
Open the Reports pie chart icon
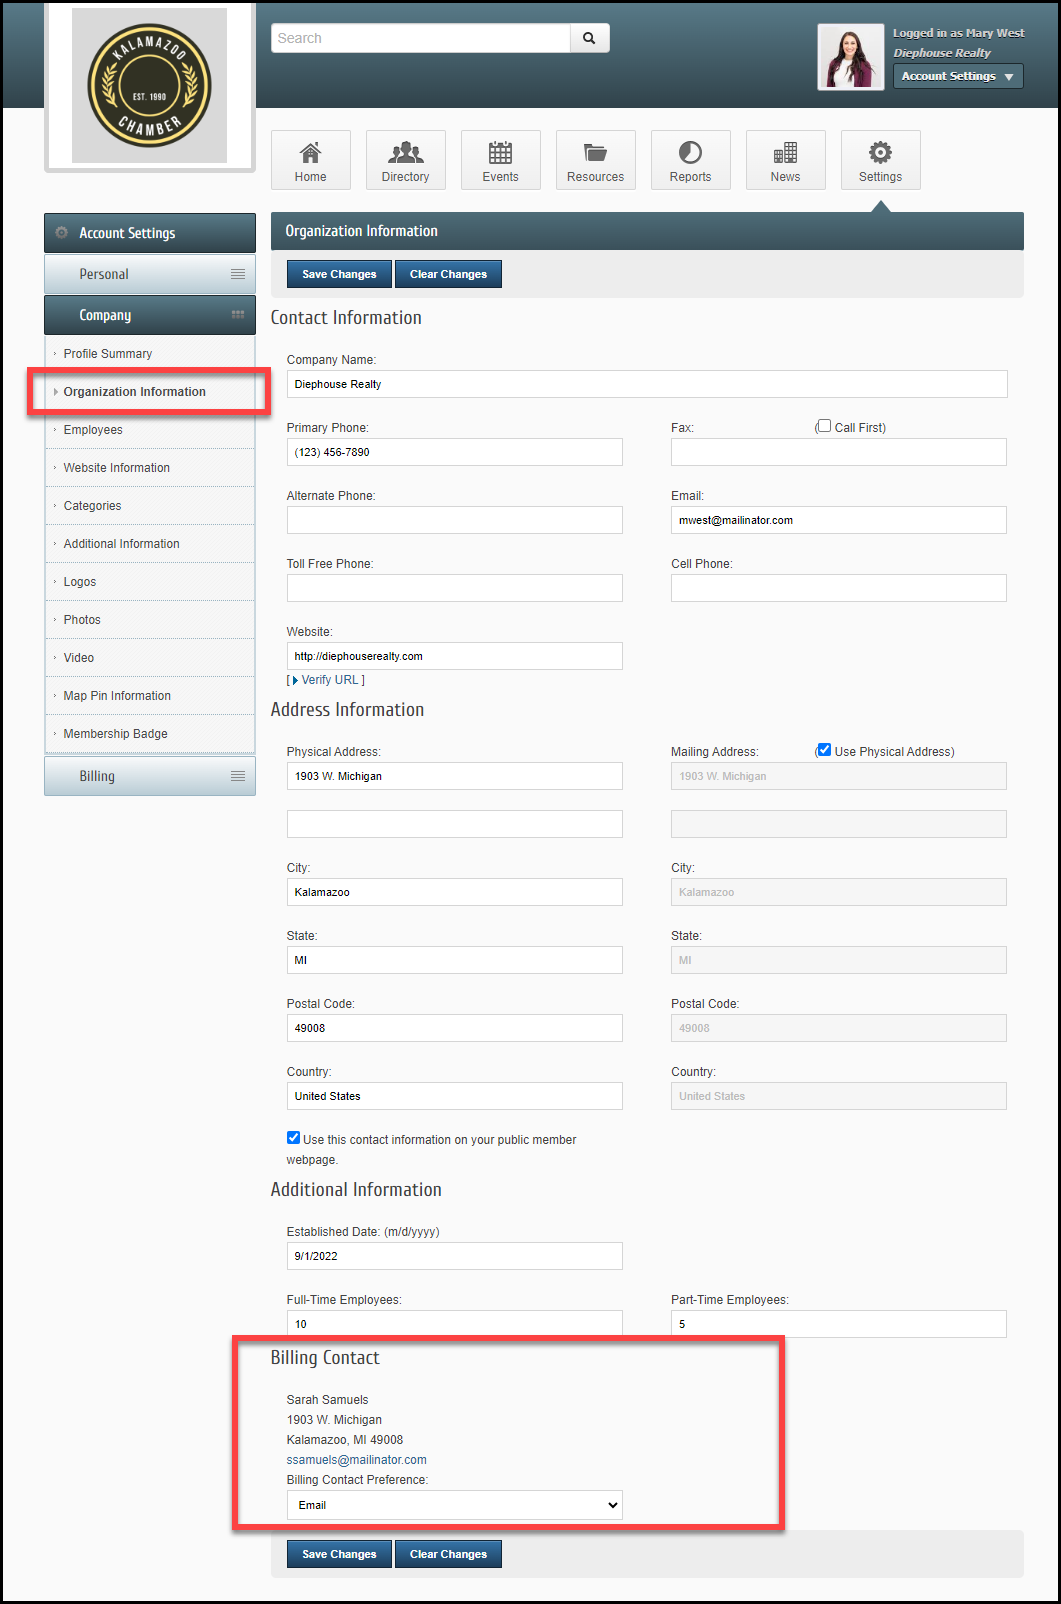[690, 153]
